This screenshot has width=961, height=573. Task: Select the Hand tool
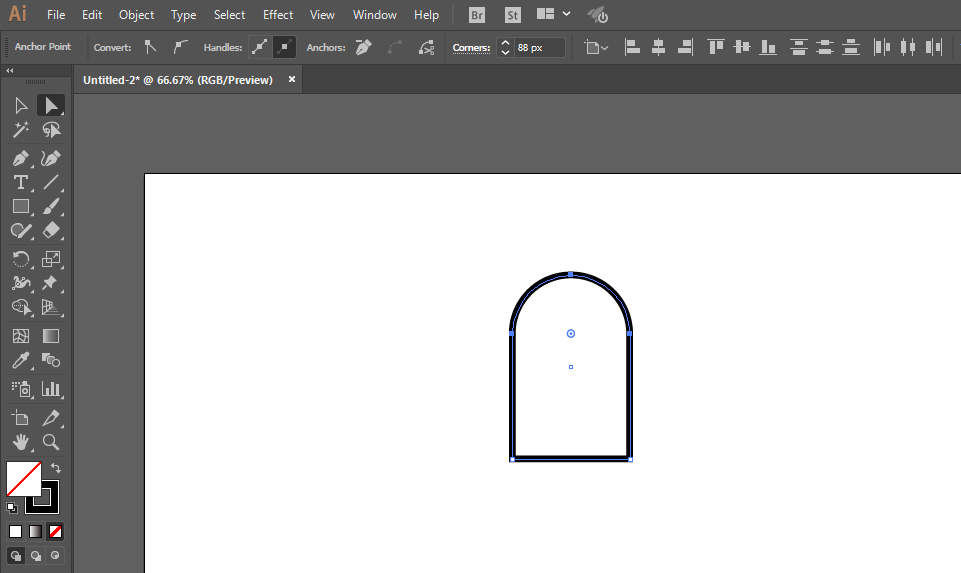pos(21,442)
